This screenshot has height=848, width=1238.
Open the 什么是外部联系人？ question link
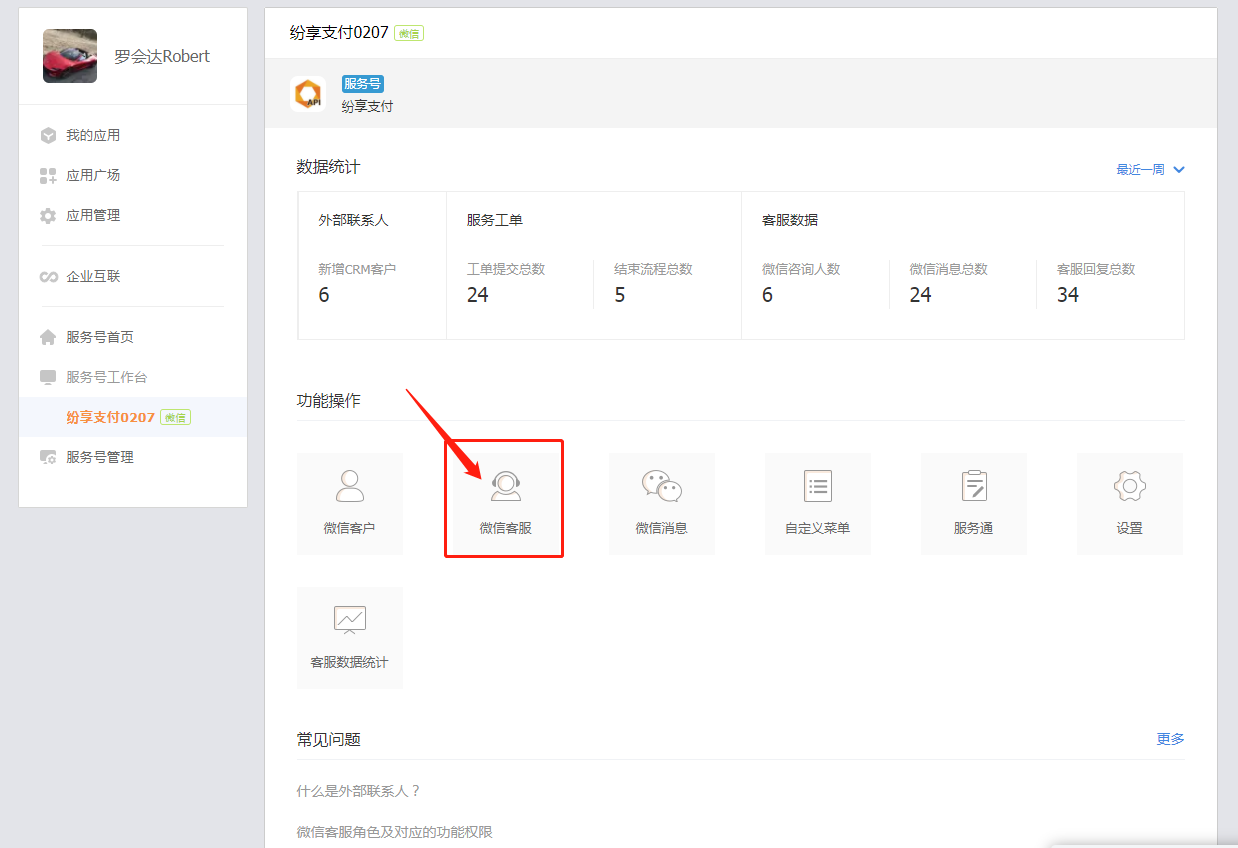tap(359, 791)
